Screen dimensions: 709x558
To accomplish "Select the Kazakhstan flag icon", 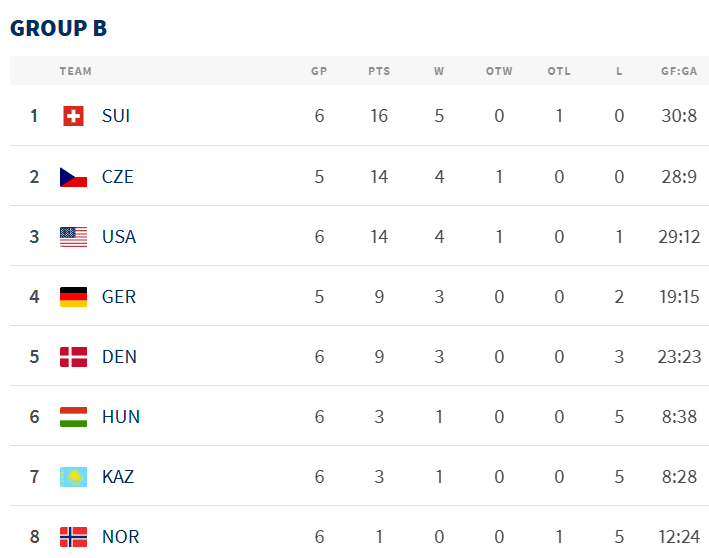I will (73, 477).
